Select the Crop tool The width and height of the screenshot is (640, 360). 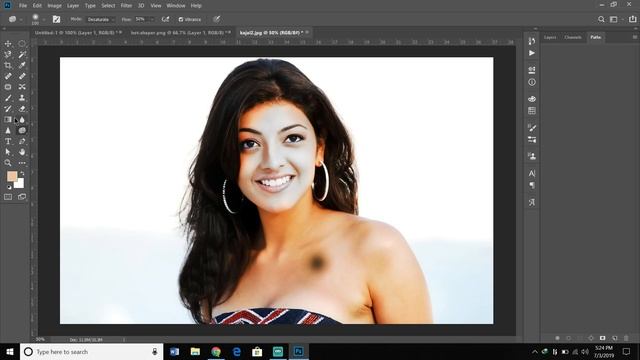pos(8,65)
